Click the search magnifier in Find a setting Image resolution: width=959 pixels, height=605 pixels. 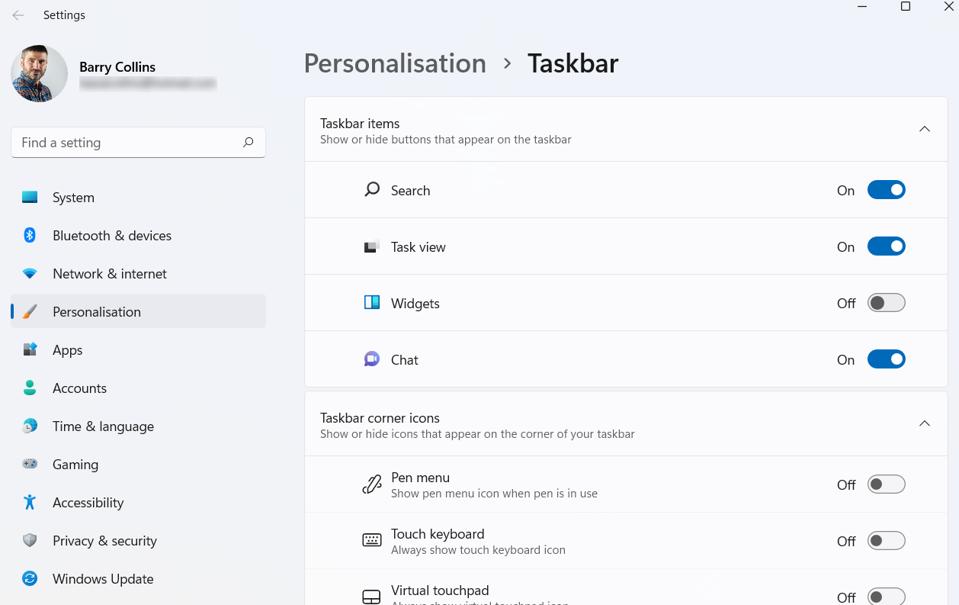point(247,142)
